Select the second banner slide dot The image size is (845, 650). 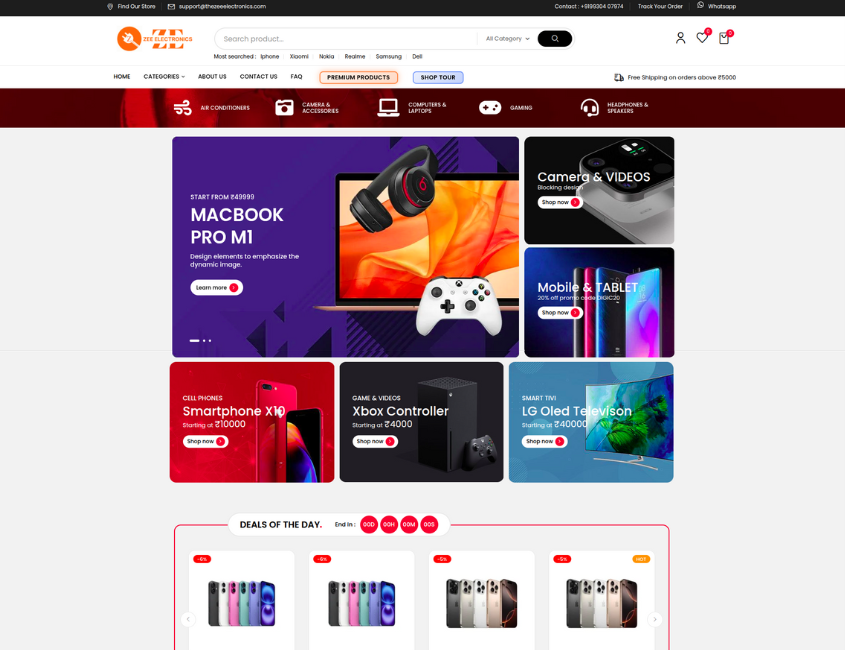[204, 341]
